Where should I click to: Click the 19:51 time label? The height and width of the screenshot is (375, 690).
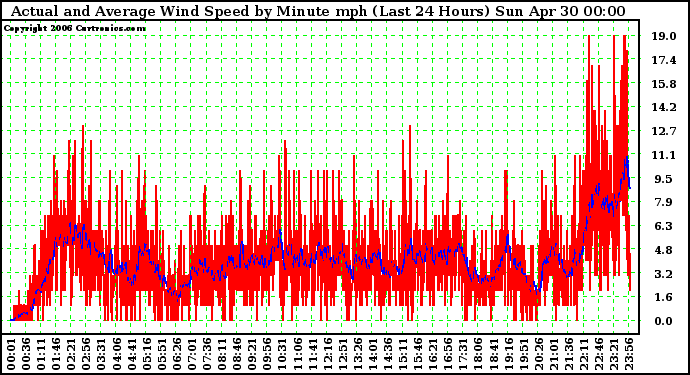tap(524, 354)
